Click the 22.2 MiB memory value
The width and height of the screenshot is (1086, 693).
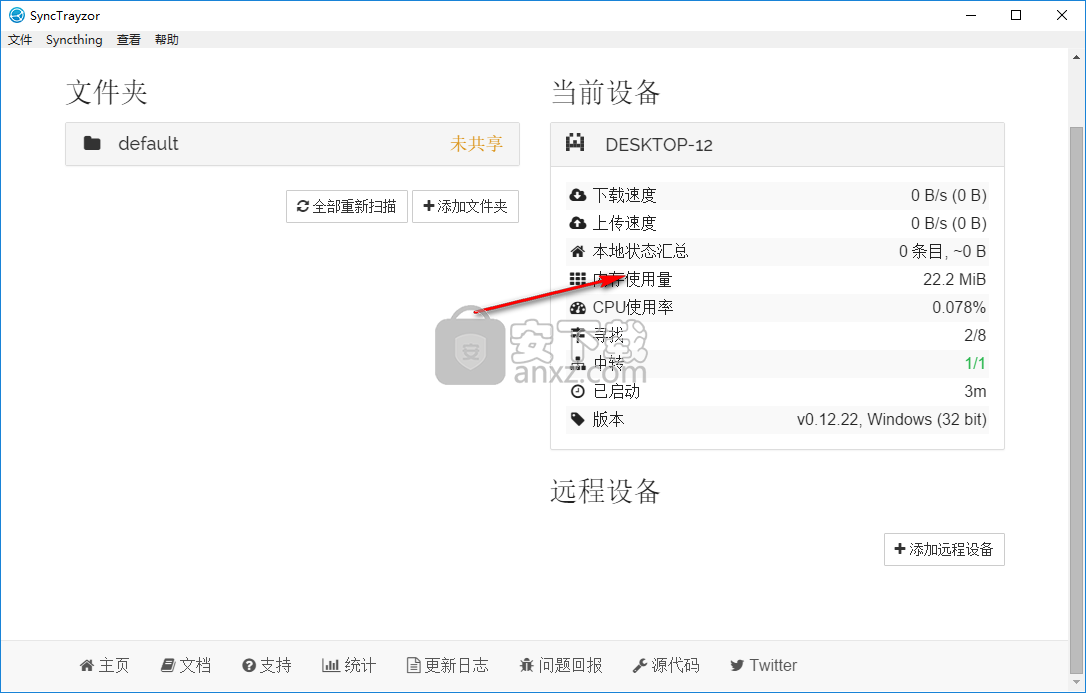(954, 280)
